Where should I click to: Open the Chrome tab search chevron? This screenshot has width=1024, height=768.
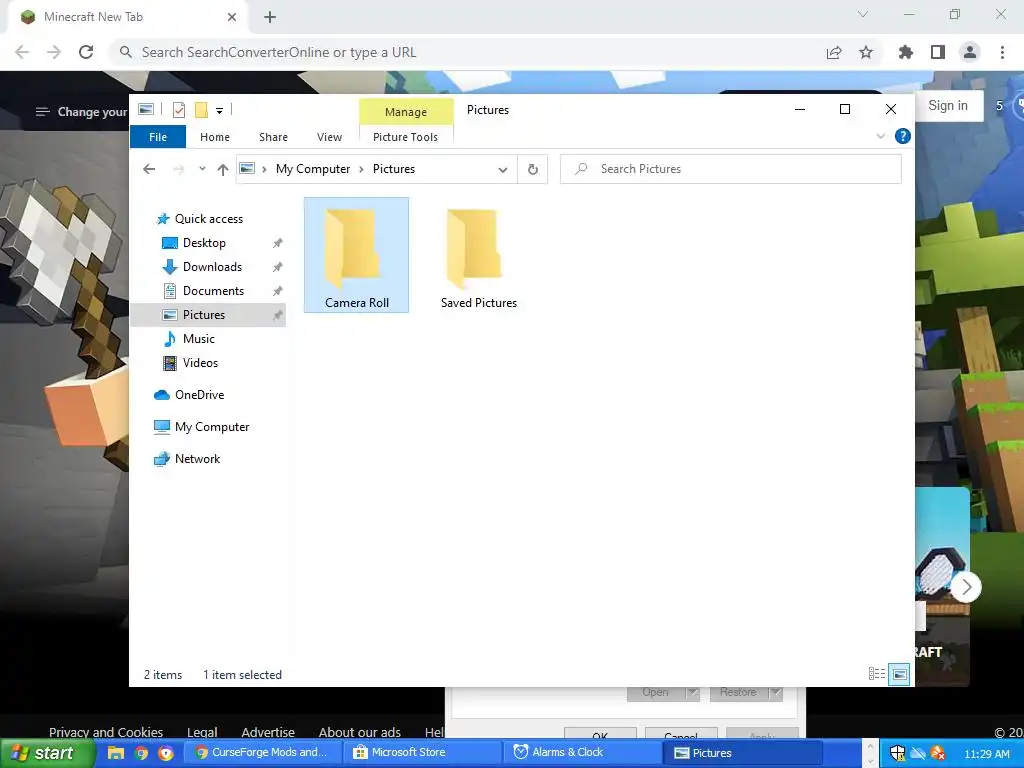click(863, 14)
